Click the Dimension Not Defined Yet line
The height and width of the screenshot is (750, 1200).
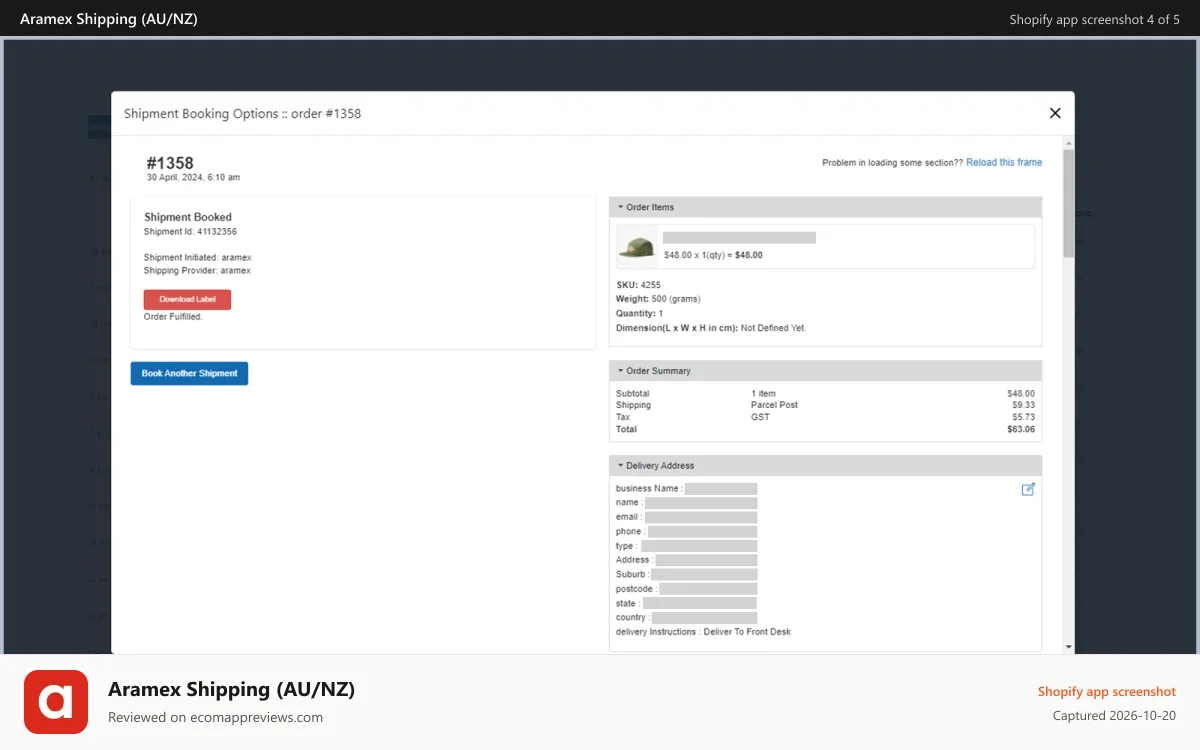pos(711,328)
